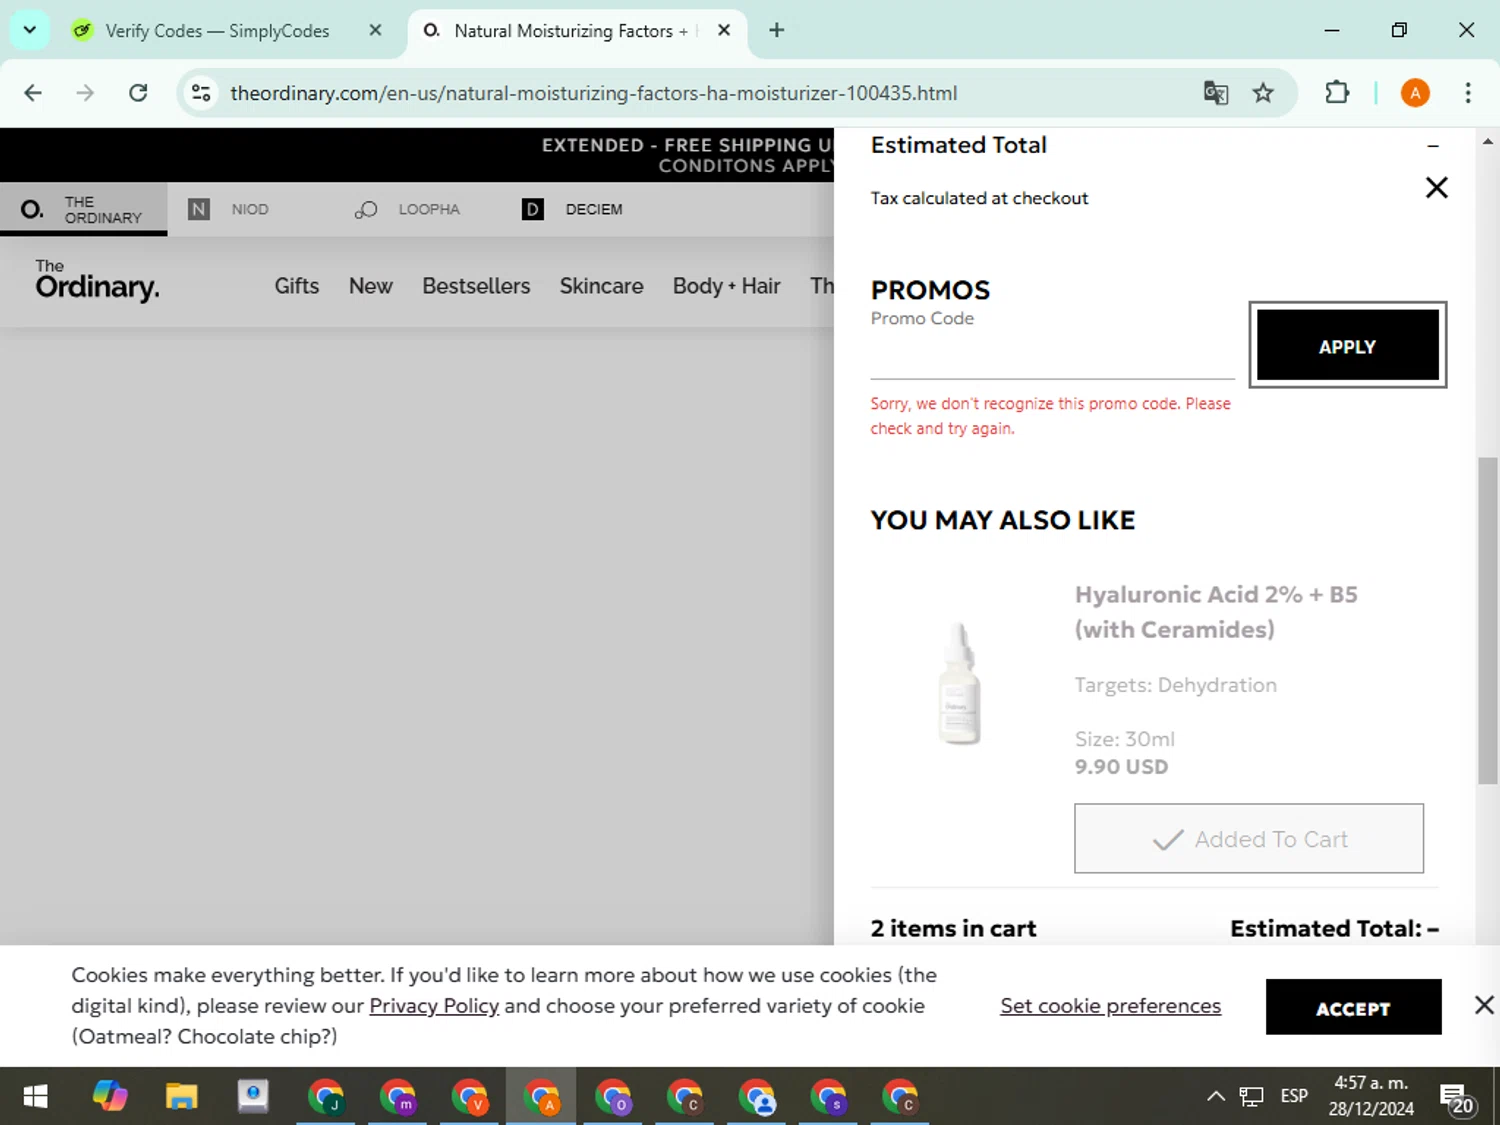Image resolution: width=1500 pixels, height=1125 pixels.
Task: Open Copilot from taskbar
Action: pos(110,1097)
